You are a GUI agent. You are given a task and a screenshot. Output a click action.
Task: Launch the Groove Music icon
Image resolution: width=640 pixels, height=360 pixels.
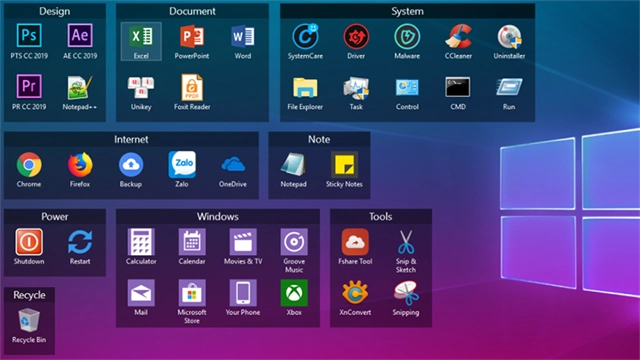[x=294, y=242]
